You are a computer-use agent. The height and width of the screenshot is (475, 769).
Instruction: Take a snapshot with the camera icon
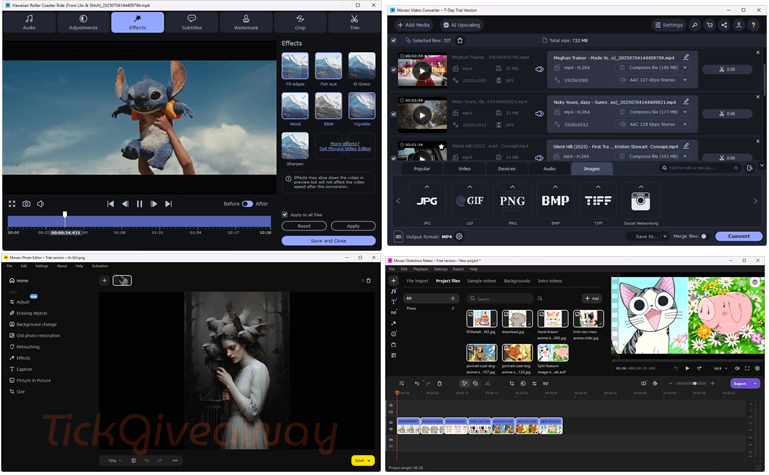coord(26,204)
